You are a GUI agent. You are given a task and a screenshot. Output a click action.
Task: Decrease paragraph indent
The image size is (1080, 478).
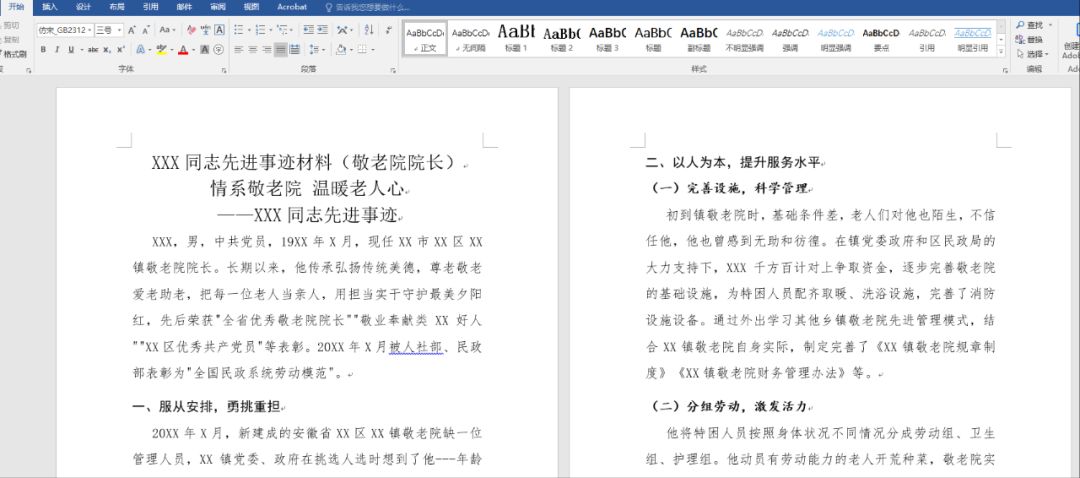click(x=308, y=30)
